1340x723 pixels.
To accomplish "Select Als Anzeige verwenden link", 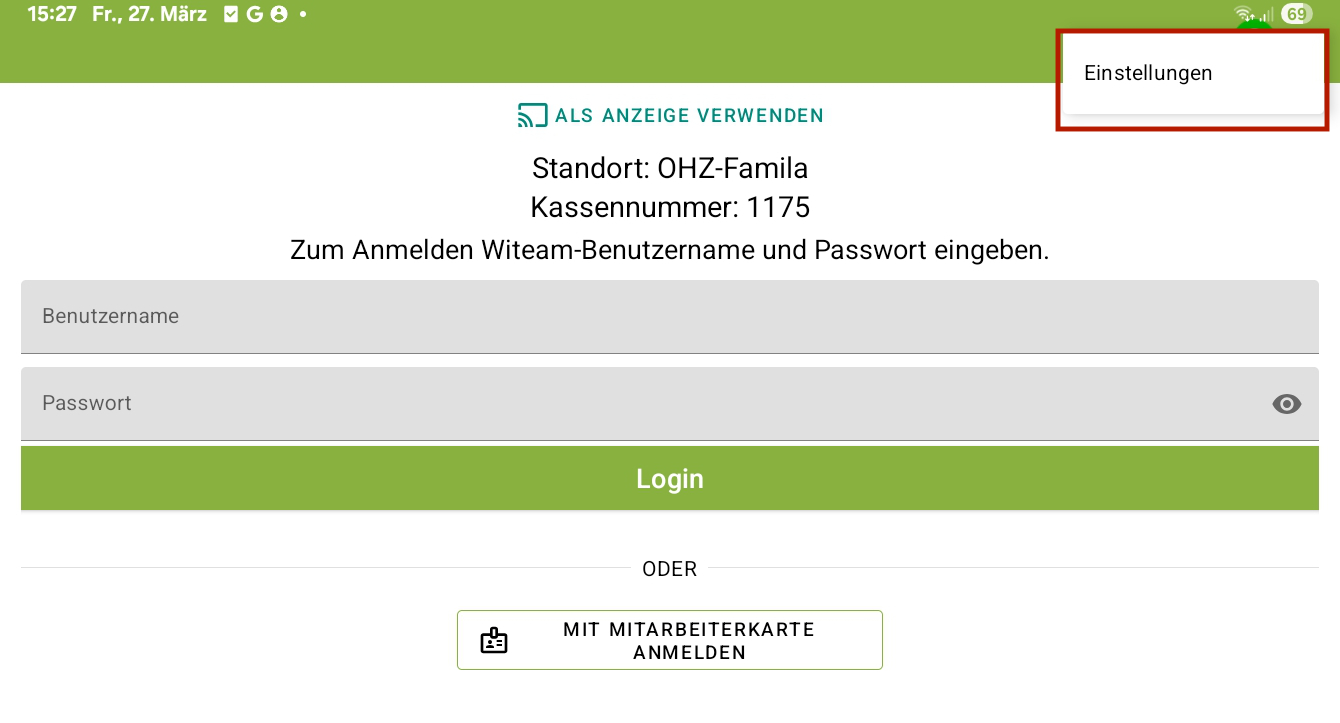I will [x=688, y=116].
